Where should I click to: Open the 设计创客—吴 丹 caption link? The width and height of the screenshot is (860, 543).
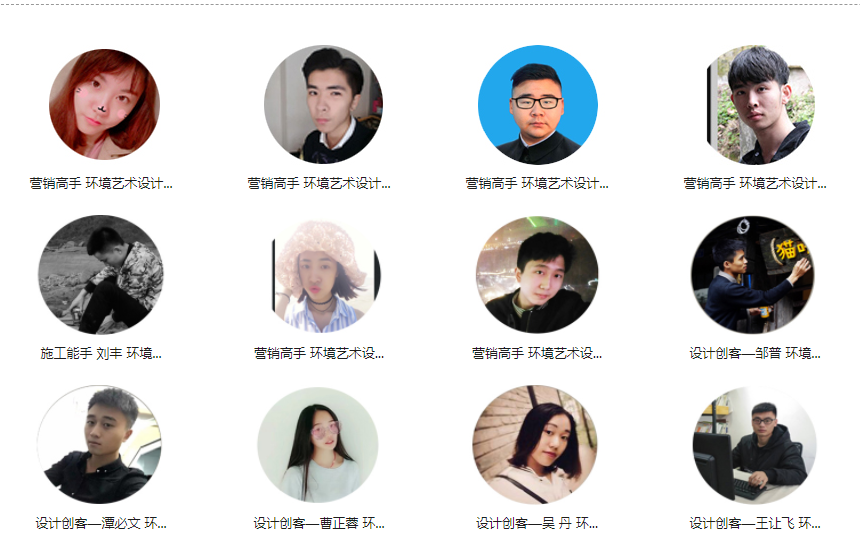537,523
